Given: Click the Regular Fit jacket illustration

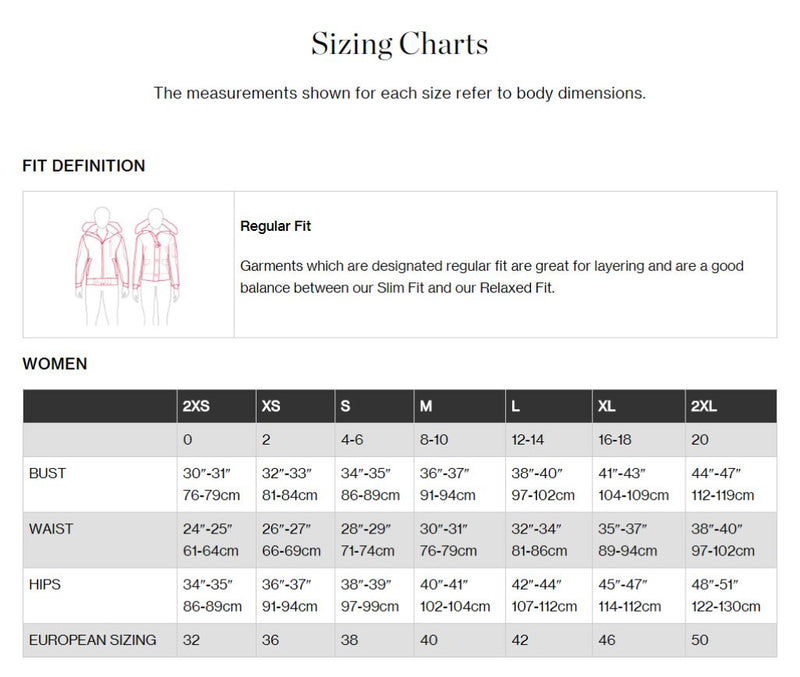Looking at the screenshot, I should coord(128,266).
